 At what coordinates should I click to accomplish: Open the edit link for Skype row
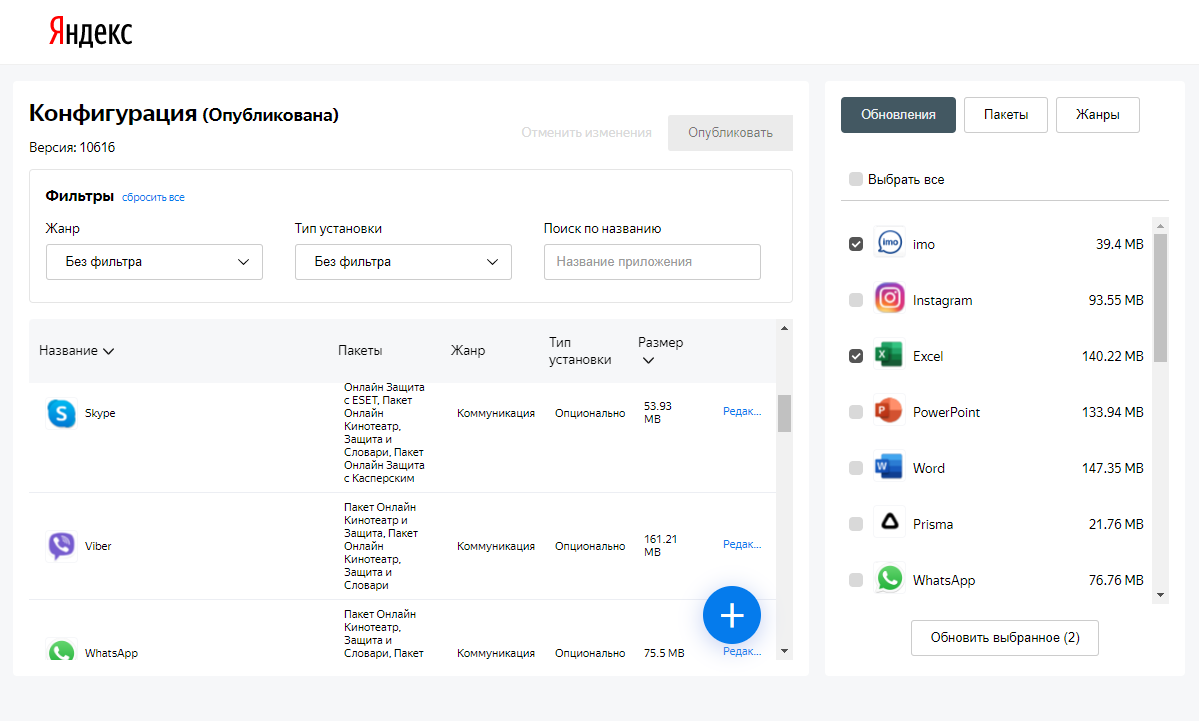tap(742, 411)
